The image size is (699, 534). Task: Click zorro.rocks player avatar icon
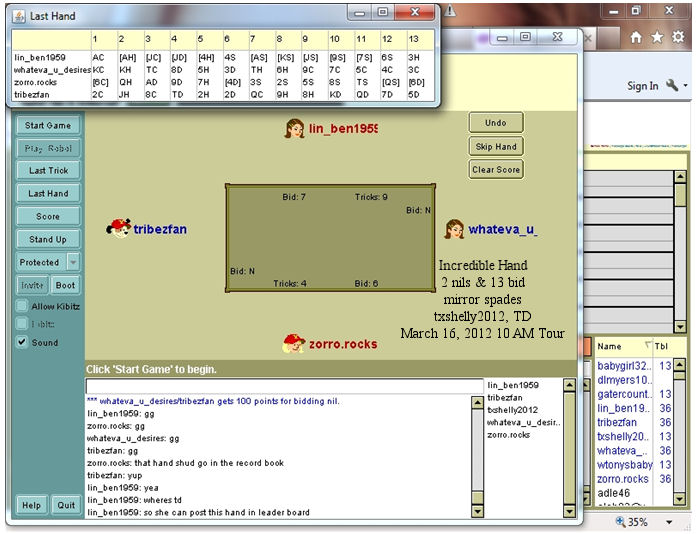click(293, 344)
